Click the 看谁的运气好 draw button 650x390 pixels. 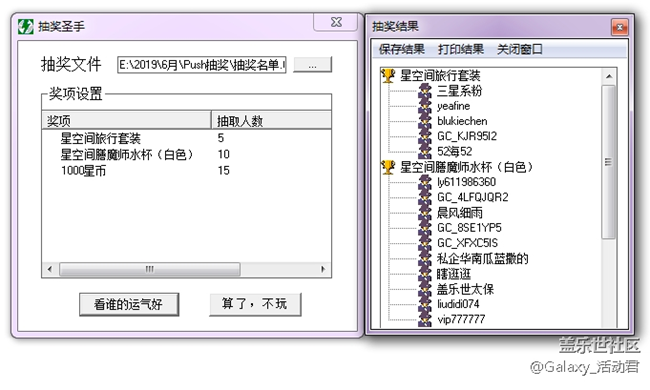[129, 305]
